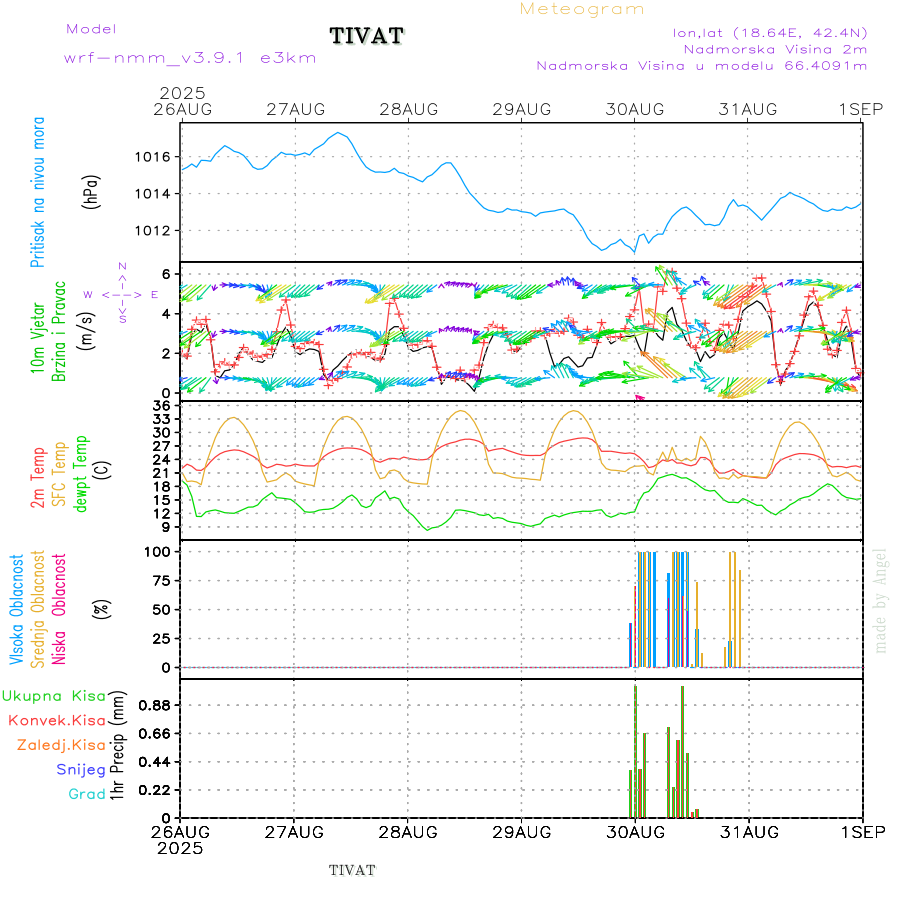Click the wind direction compass rose icon
Image resolution: width=900 pixels, height=900 pixels.
coord(121,294)
